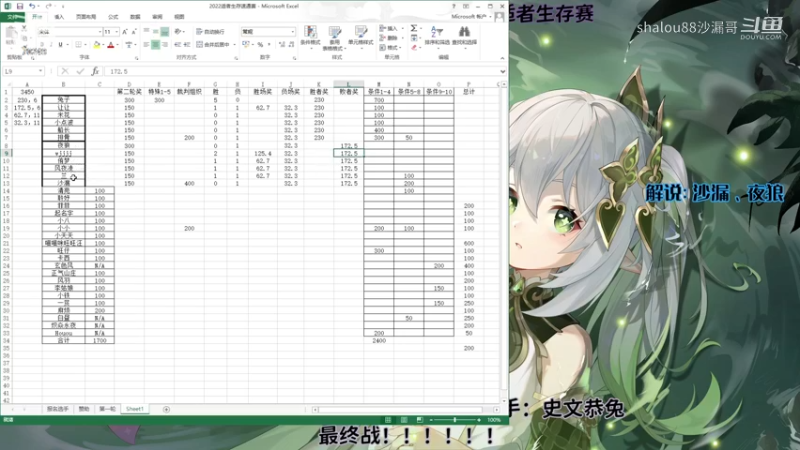This screenshot has height=450, width=800.
Task: Toggle bold formatting
Action: tap(42, 45)
